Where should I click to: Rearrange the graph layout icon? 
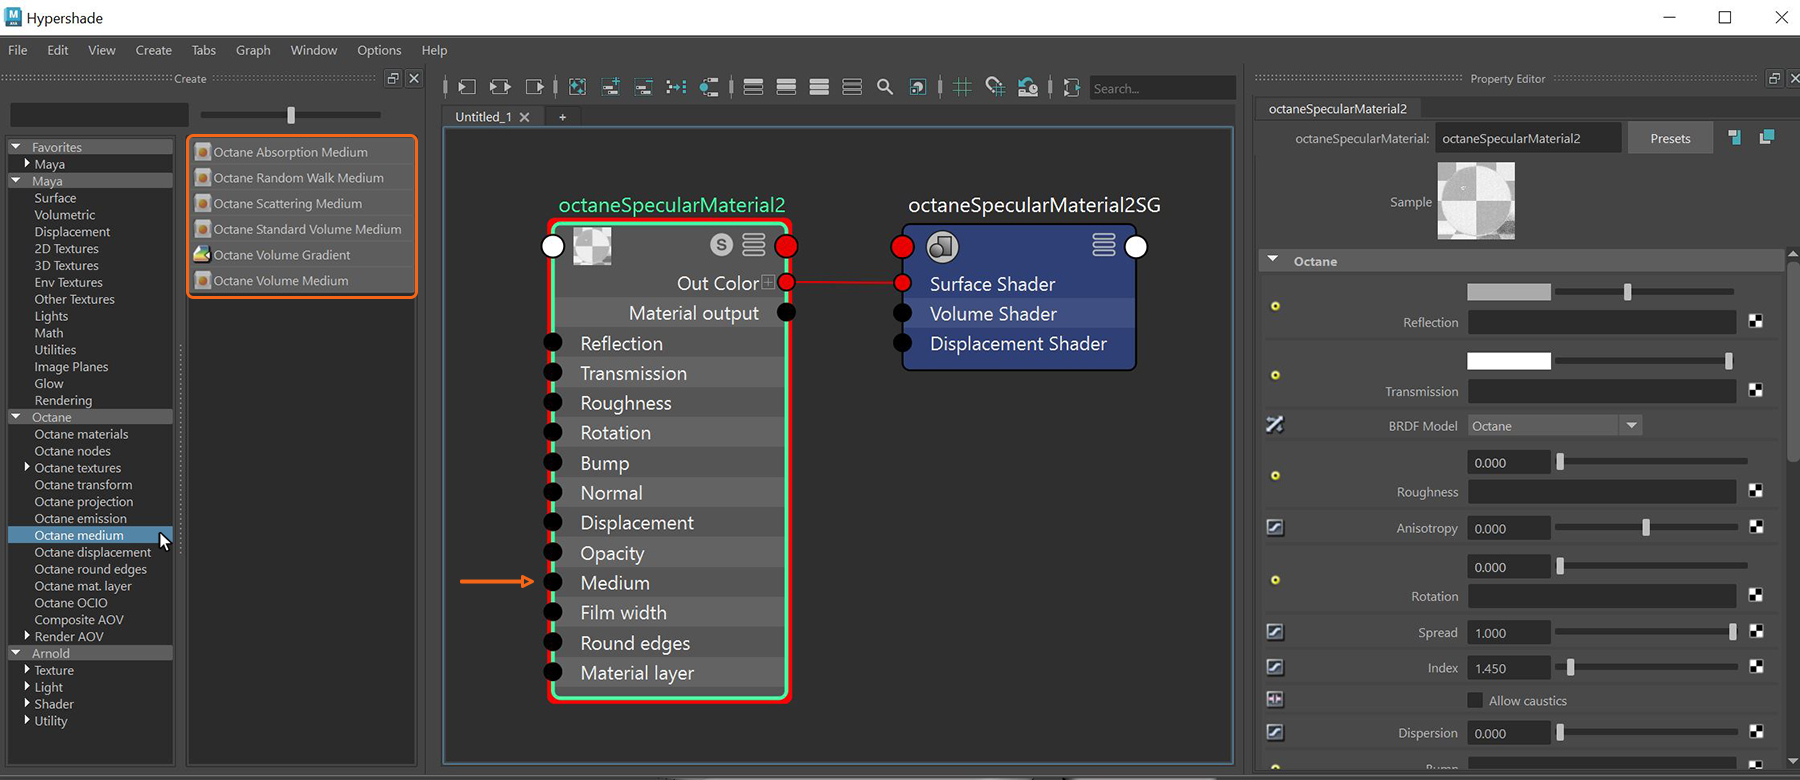pos(677,88)
